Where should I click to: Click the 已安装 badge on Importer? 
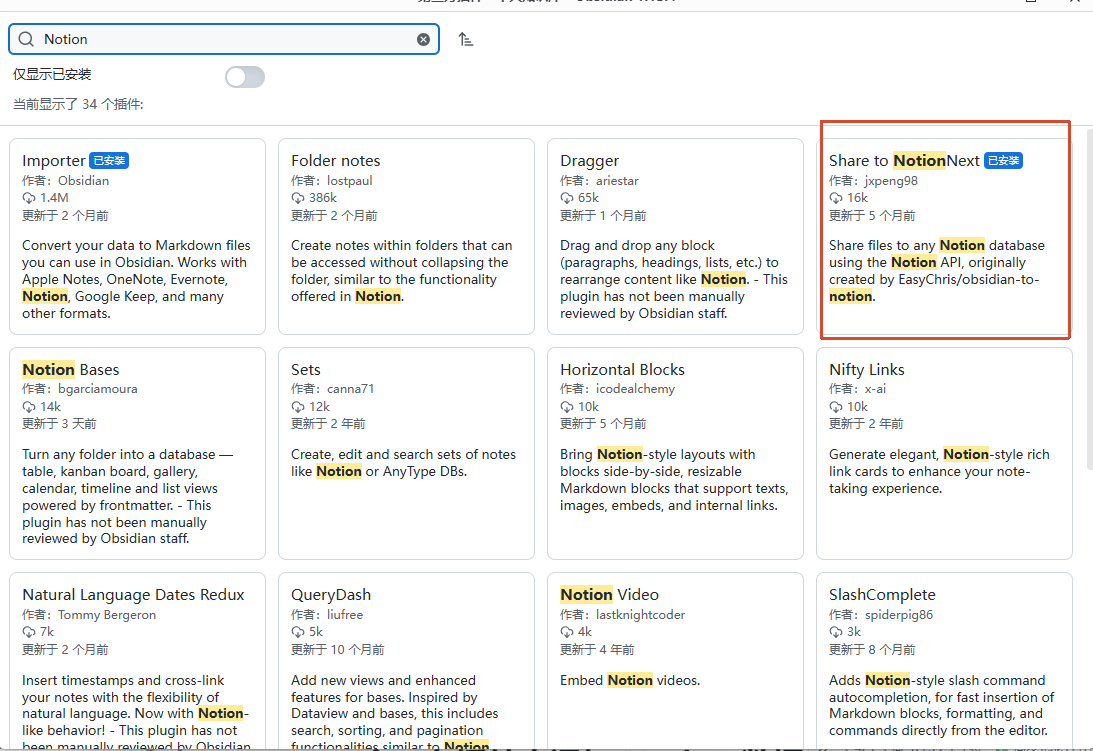109,160
